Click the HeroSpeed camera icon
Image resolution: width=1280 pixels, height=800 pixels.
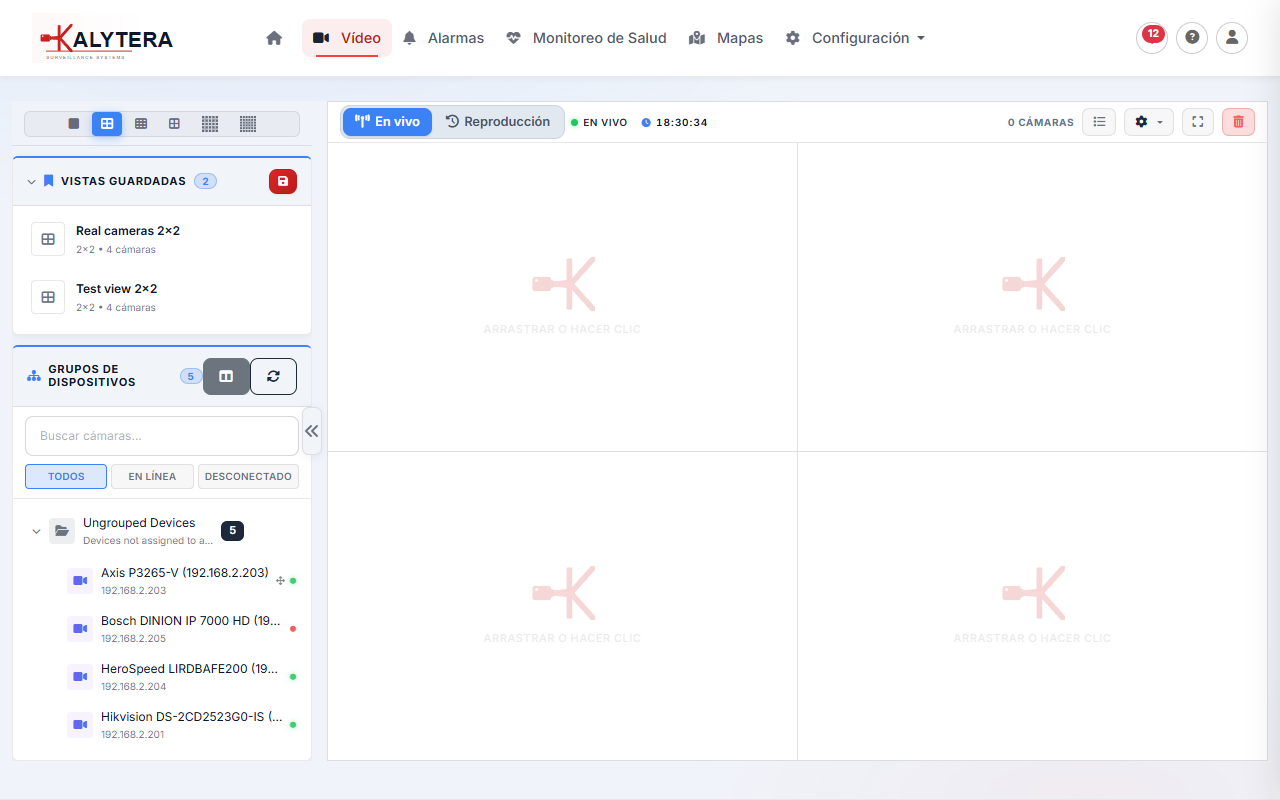[x=80, y=677]
